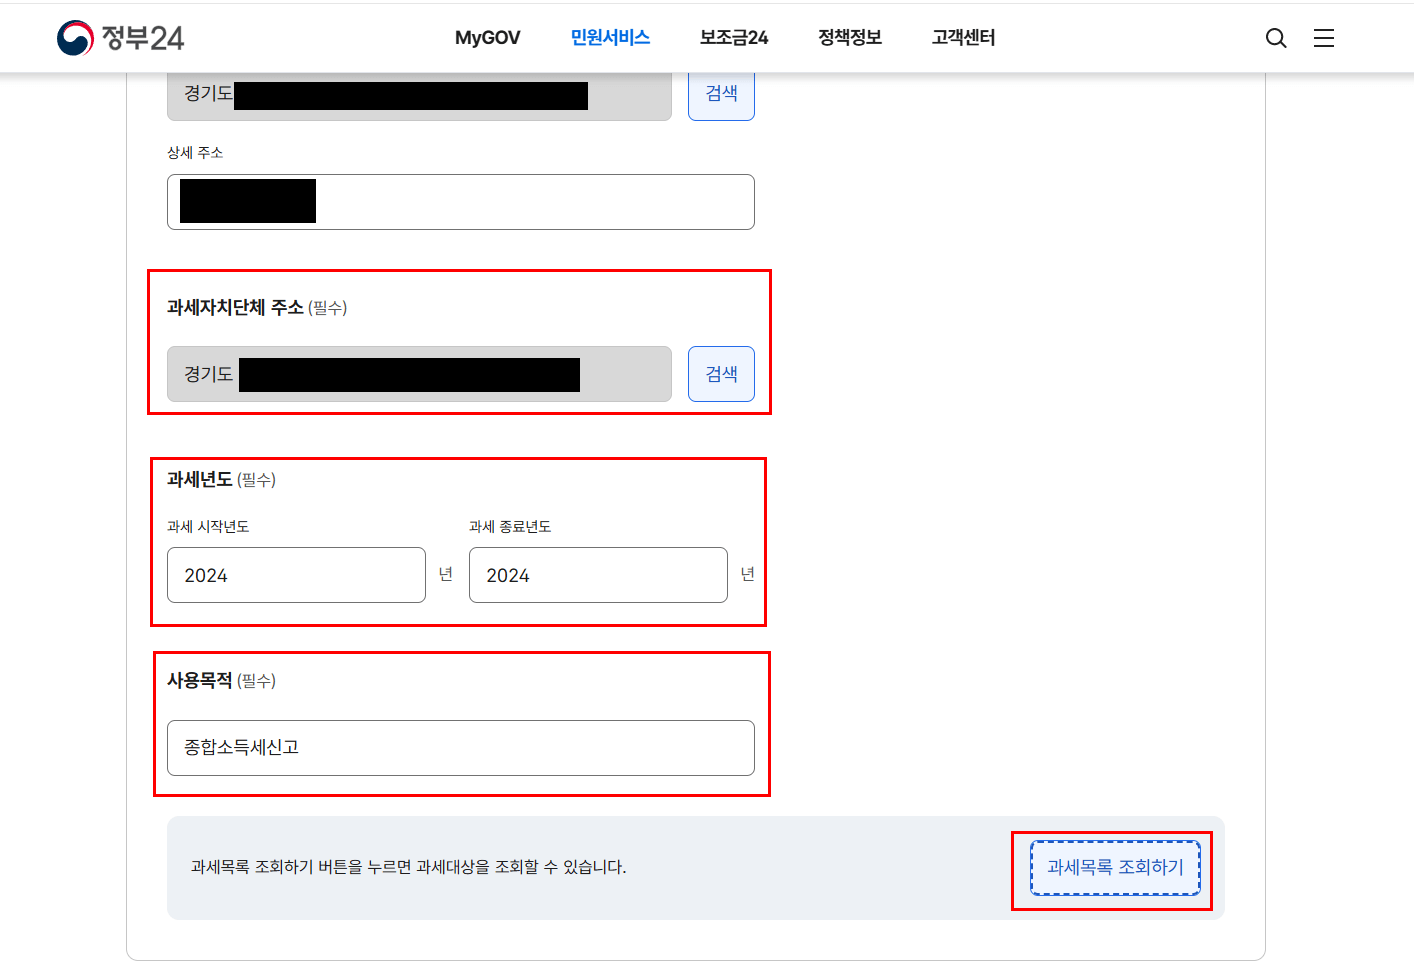This screenshot has height=977, width=1414.
Task: Click the grayed 과세자치단체 주소 address box
Action: click(x=419, y=374)
